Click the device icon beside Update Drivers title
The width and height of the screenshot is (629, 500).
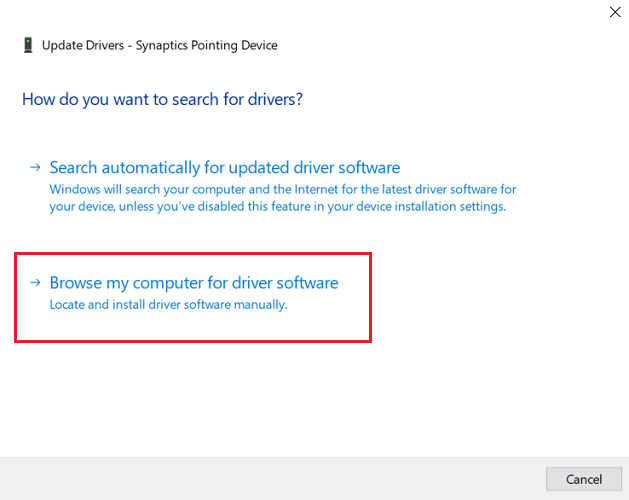(28, 45)
